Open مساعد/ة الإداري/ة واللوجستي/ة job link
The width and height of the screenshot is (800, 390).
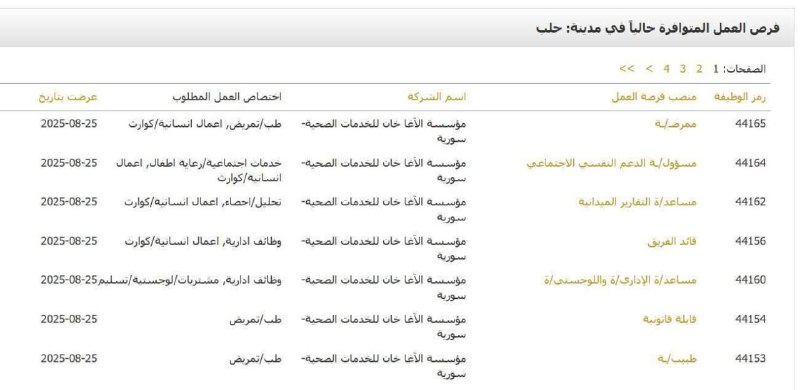click(x=620, y=280)
